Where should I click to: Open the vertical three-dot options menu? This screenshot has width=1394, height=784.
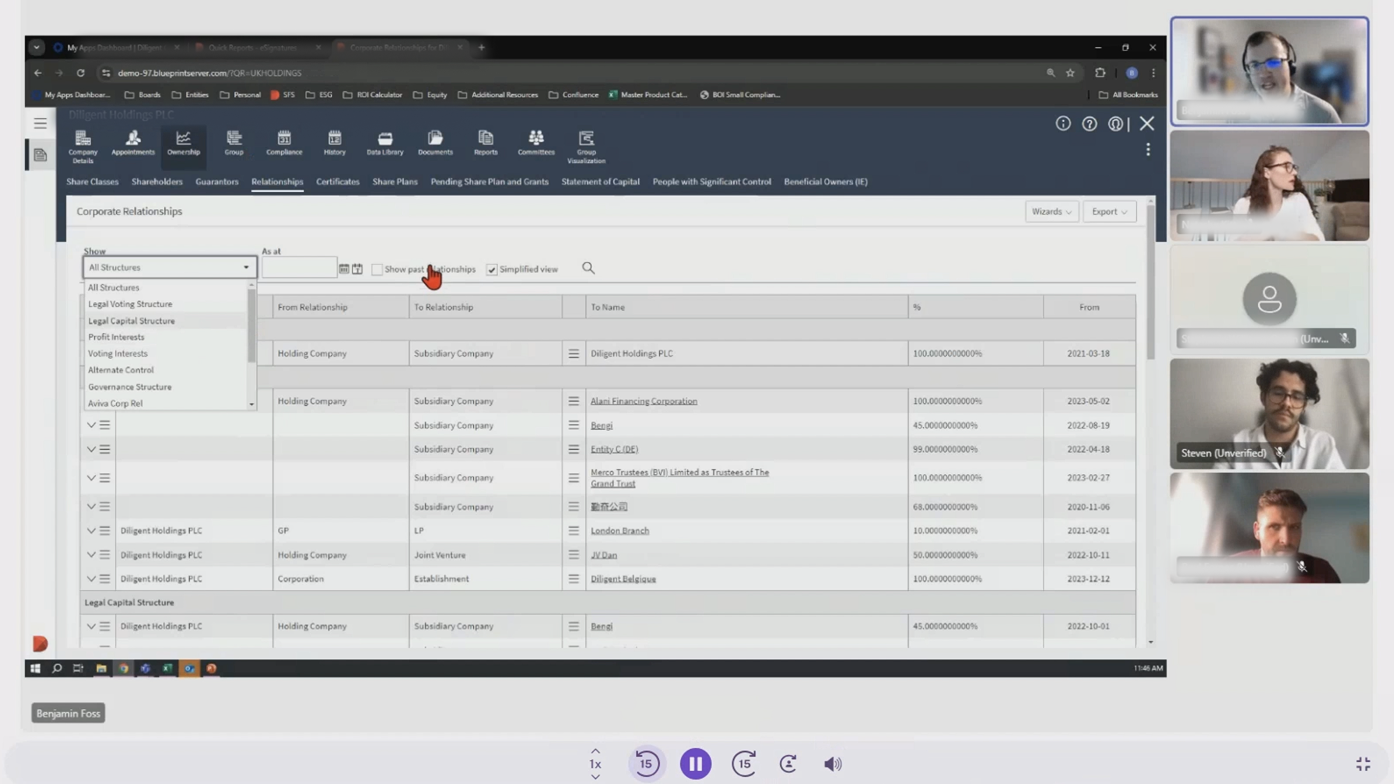point(1148,150)
